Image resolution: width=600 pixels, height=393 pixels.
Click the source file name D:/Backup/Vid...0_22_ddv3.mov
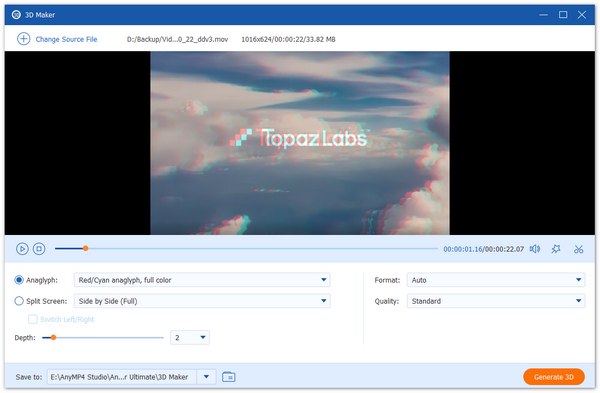(178, 39)
